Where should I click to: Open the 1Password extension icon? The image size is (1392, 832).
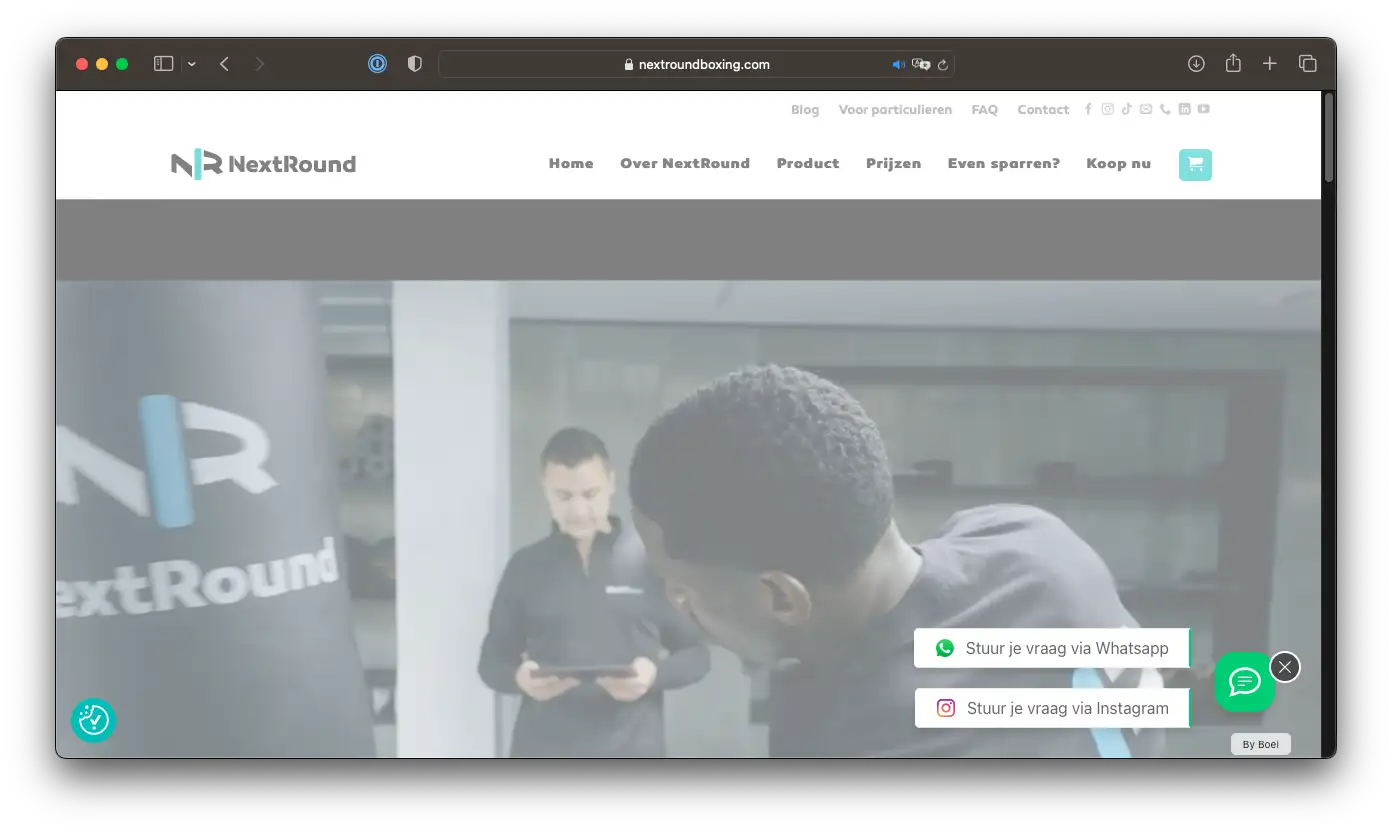377,64
